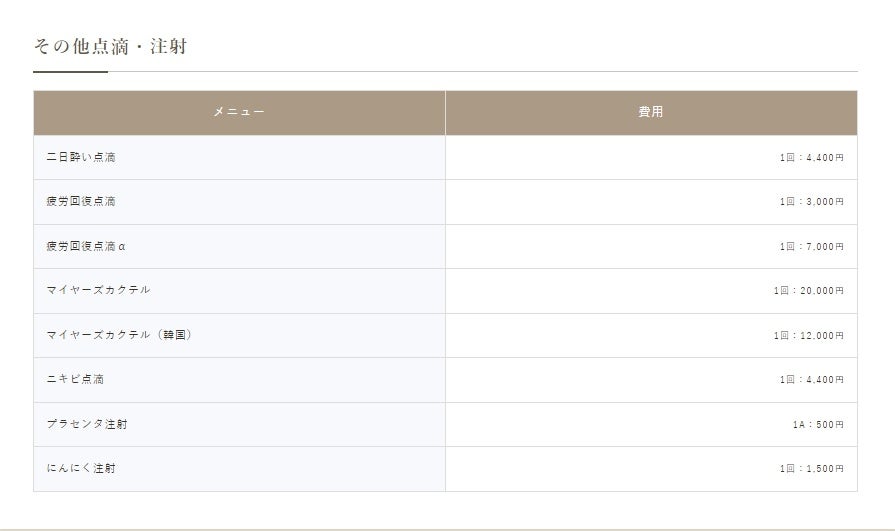Screen dimensions: 895x531
Task: Click マイヤーズカクテル（韓国）entry
Action: click(119, 335)
